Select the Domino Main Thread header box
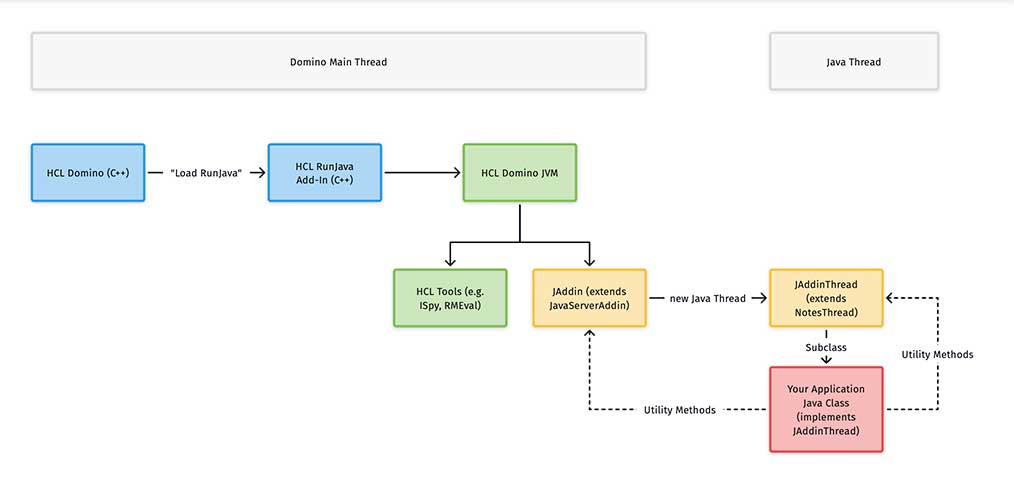Viewport: 1014px width, 484px height. pyautogui.click(x=338, y=61)
